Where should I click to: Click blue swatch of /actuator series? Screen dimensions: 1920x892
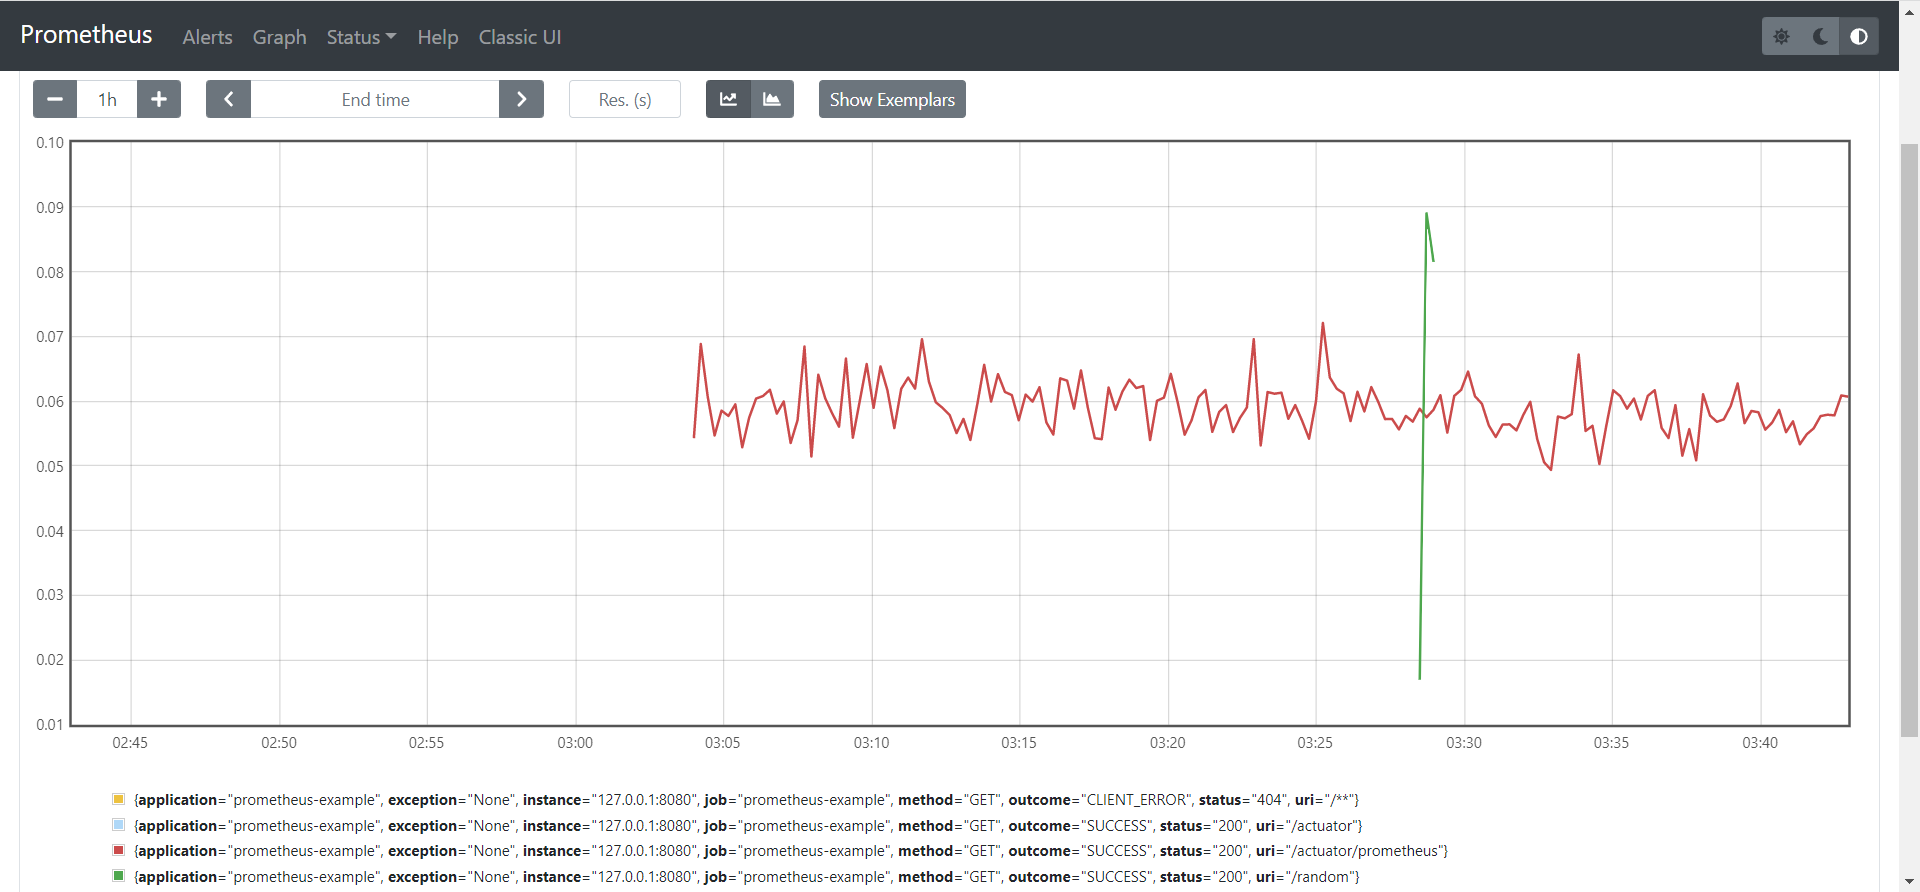point(118,825)
